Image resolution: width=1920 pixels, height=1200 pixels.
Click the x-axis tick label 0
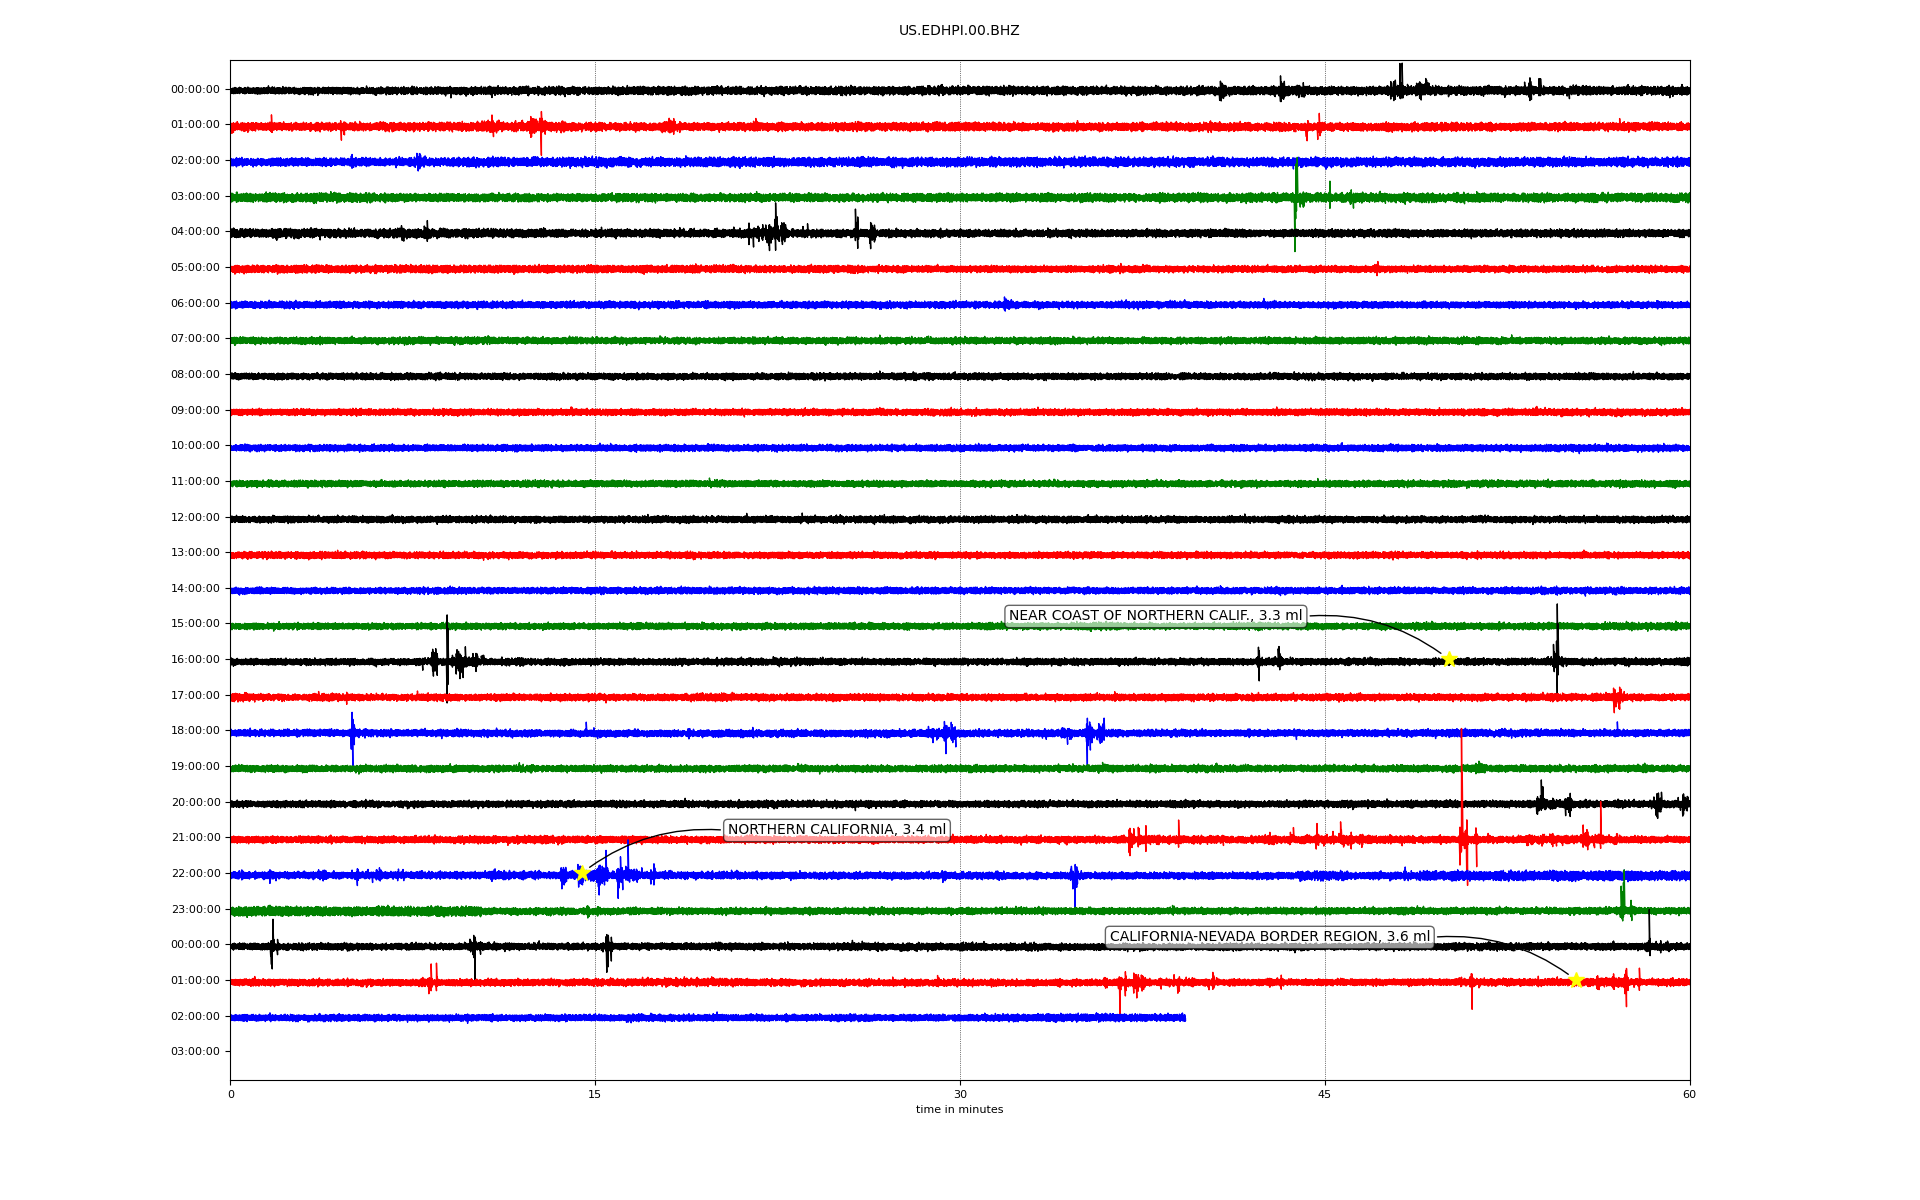[231, 1094]
